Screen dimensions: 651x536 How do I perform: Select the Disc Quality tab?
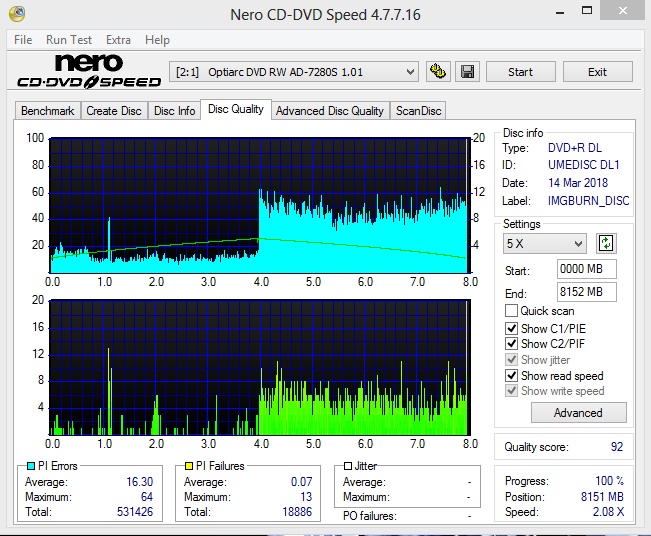point(236,109)
